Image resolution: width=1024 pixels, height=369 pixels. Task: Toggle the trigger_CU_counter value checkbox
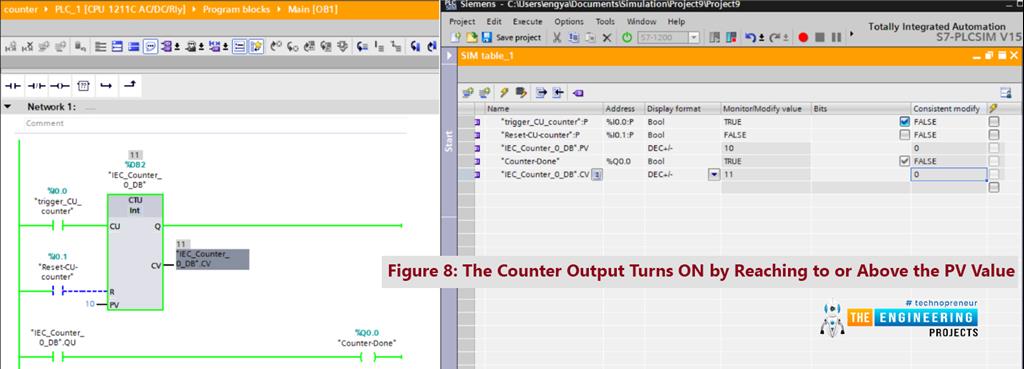click(x=904, y=121)
